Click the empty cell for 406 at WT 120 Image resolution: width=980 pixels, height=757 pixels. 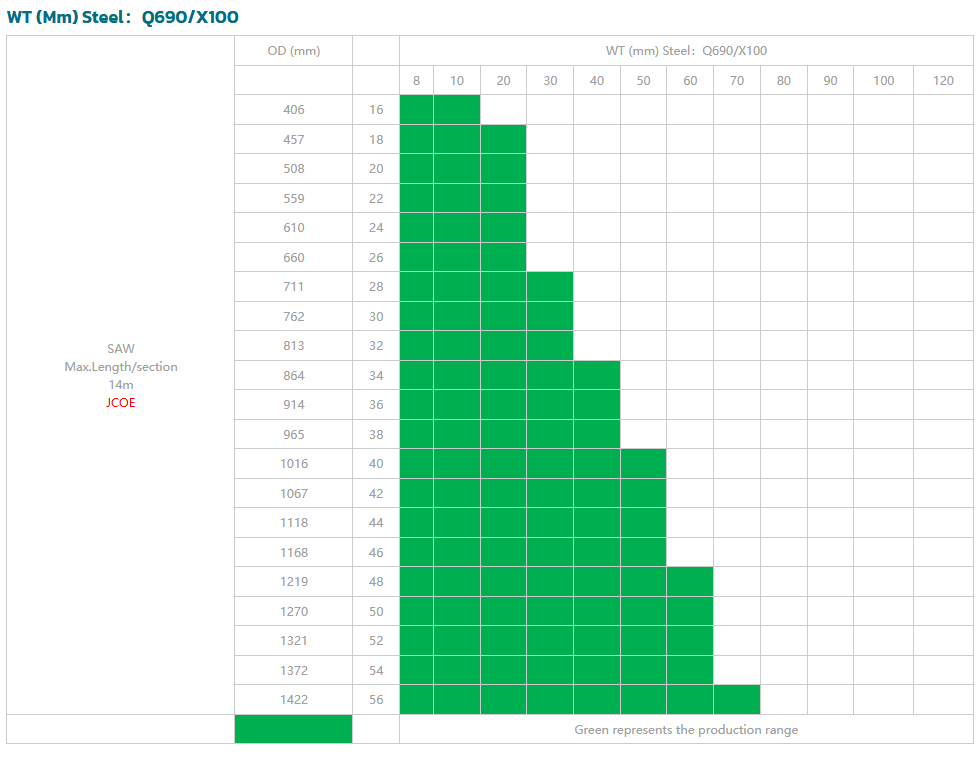943,110
